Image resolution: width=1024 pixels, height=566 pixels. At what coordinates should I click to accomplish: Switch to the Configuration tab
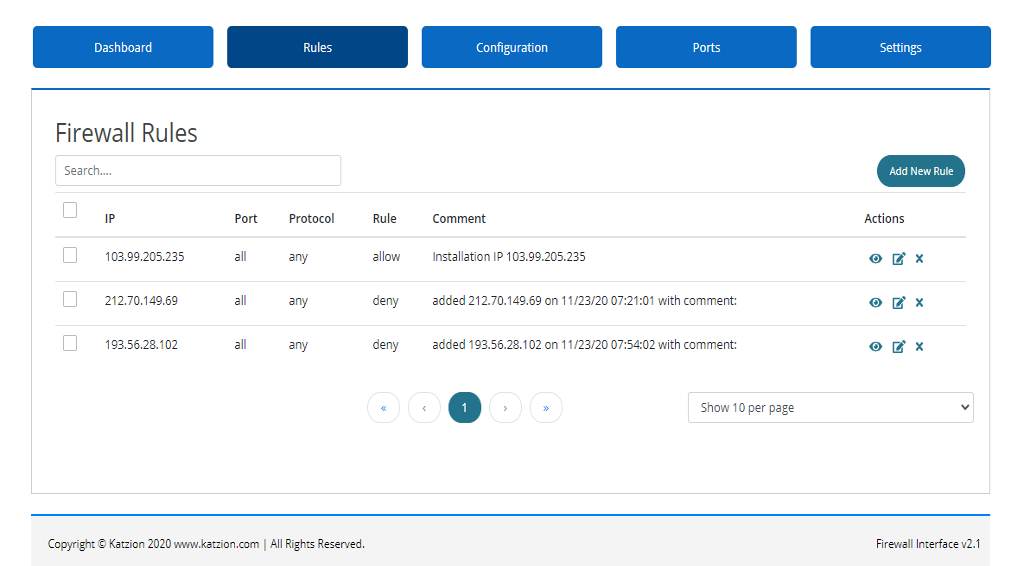(511, 47)
